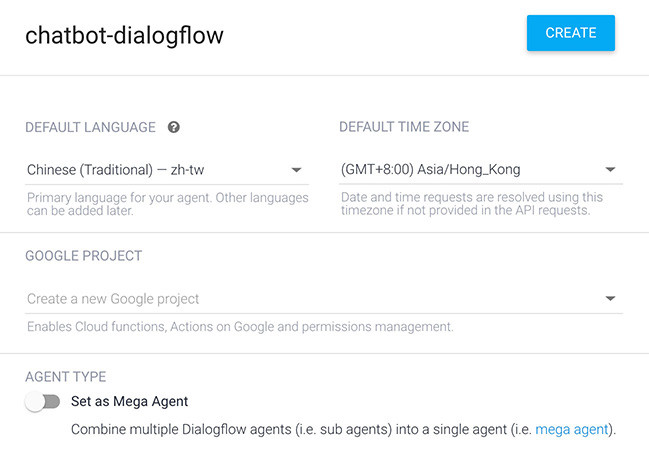Click the "Date and time requests" hint text
649x462 pixels.
click(471, 204)
